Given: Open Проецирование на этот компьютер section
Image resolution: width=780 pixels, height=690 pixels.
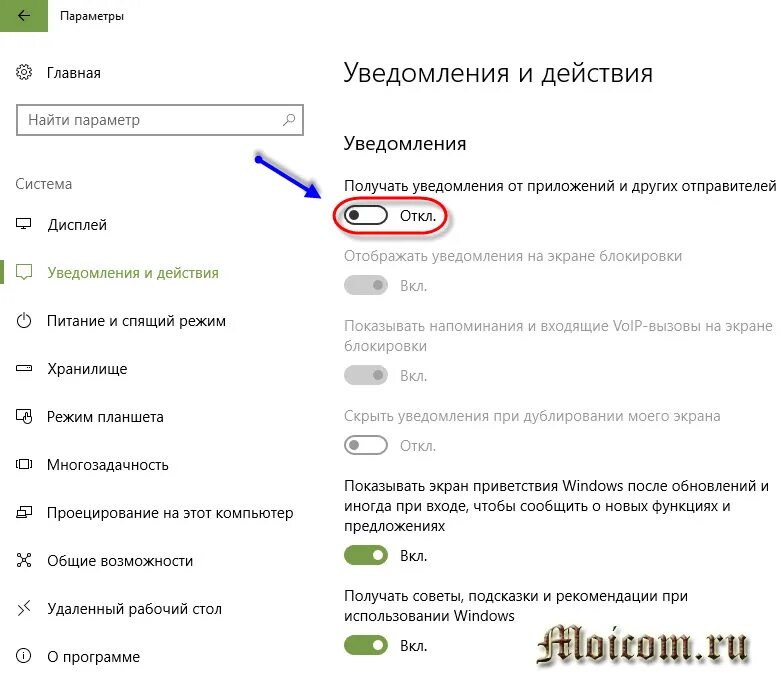Looking at the screenshot, I should coord(170,512).
